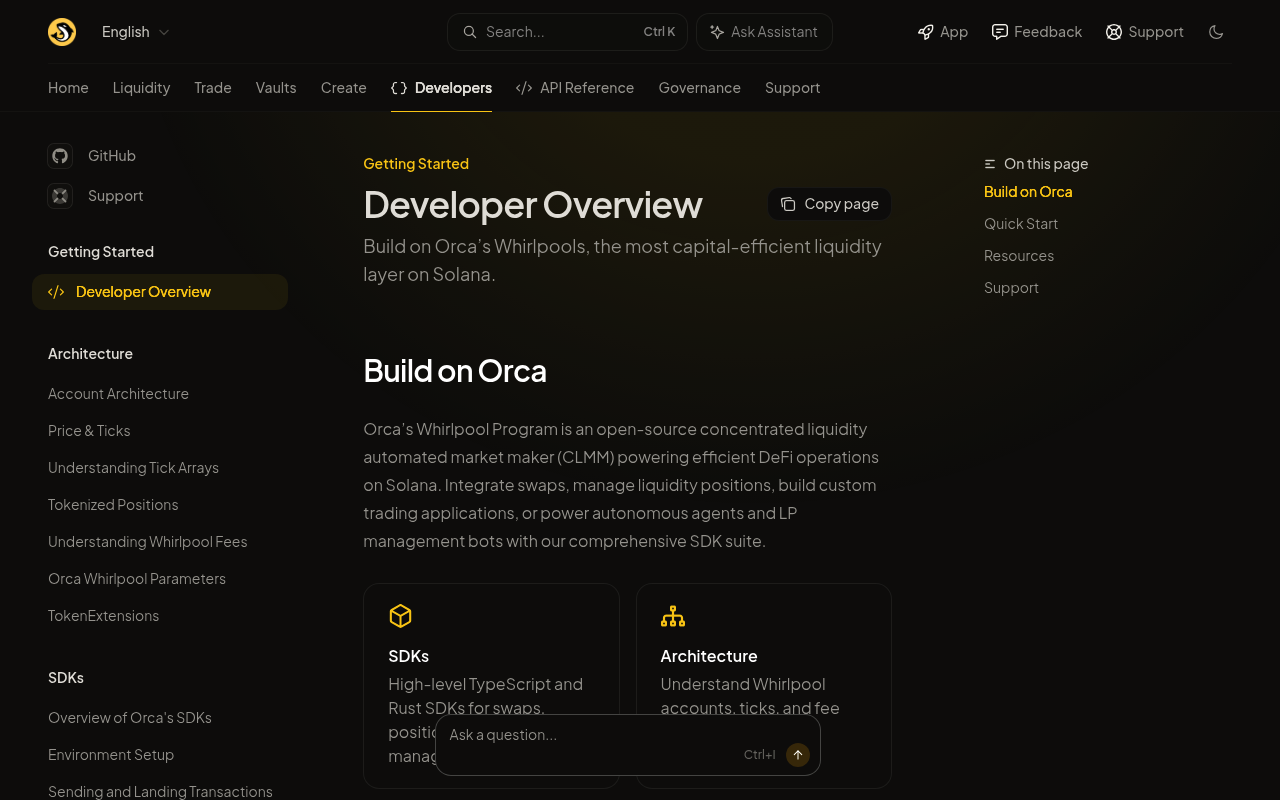The image size is (1280, 800).
Task: Open the Support tab in navigation bar
Action: click(x=793, y=88)
